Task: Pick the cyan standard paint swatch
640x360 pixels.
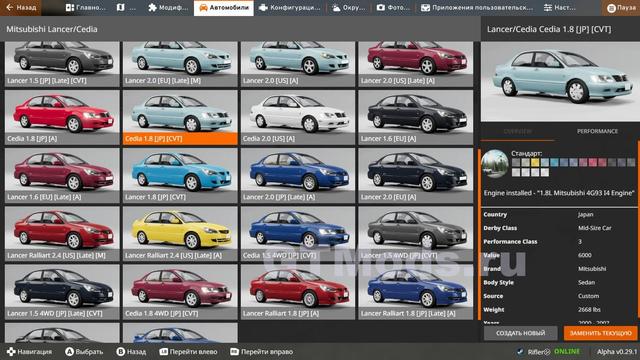Action: (554, 162)
